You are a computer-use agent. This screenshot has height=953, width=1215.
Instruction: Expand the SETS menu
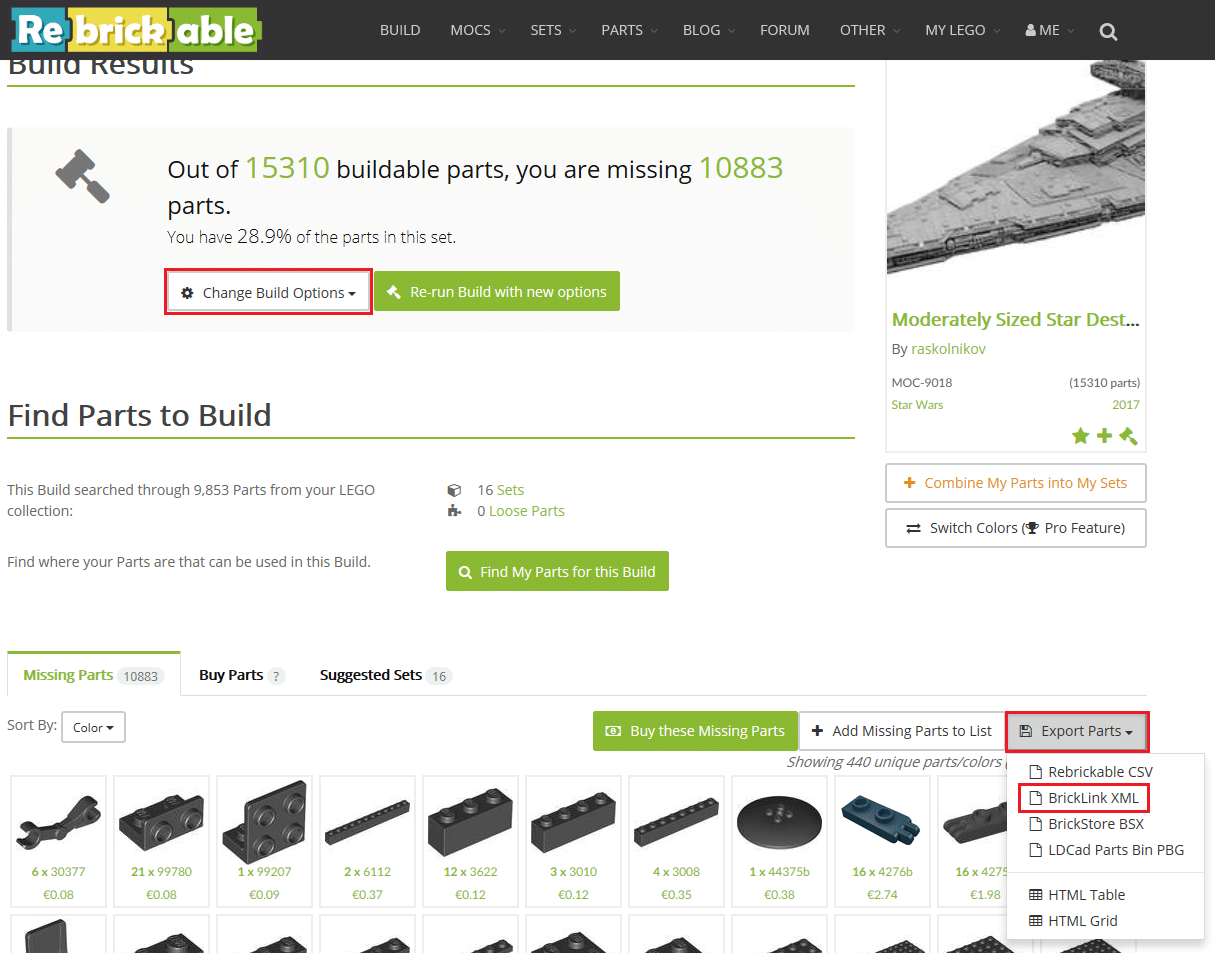tap(553, 30)
